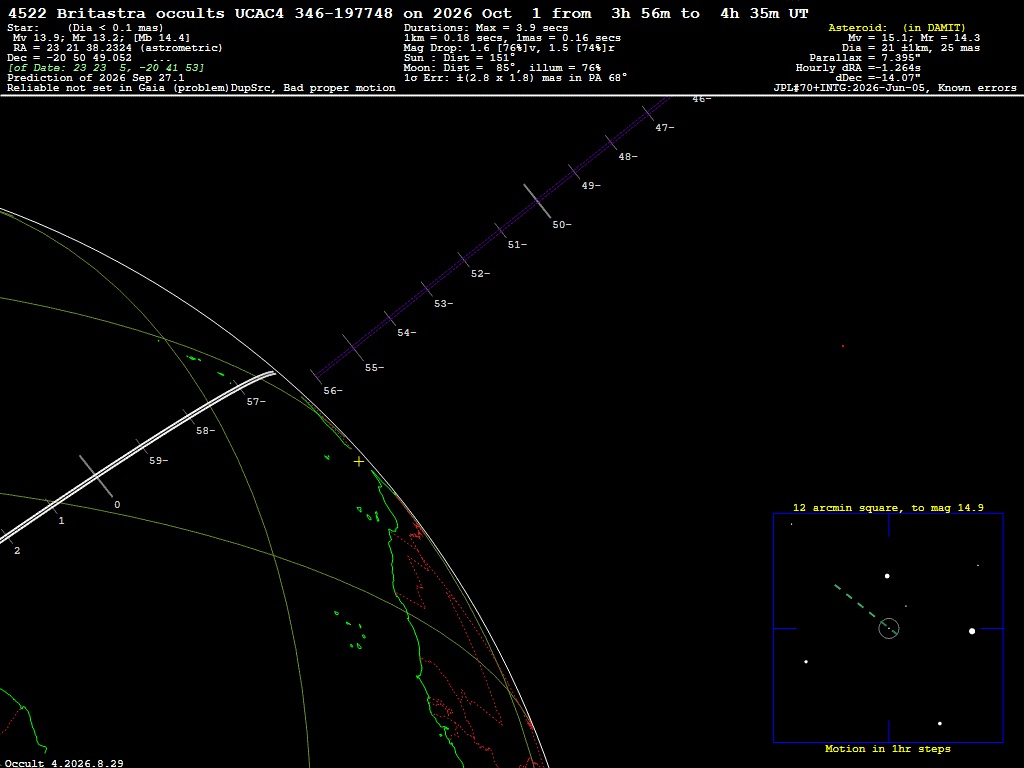This screenshot has height=768, width=1024.
Task: Click the event title 4522 Britastra occults
Action: click(116, 13)
